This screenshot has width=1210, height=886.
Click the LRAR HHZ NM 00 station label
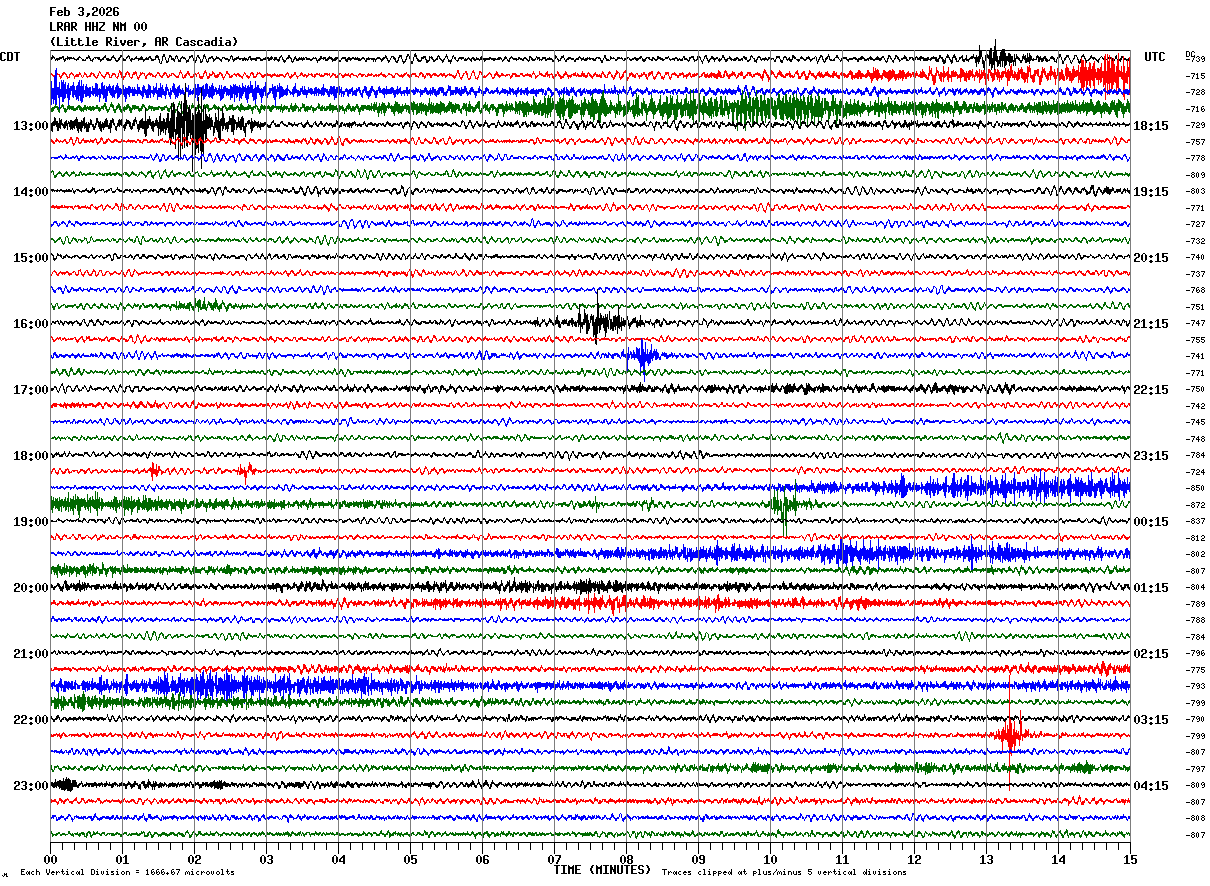98,27
